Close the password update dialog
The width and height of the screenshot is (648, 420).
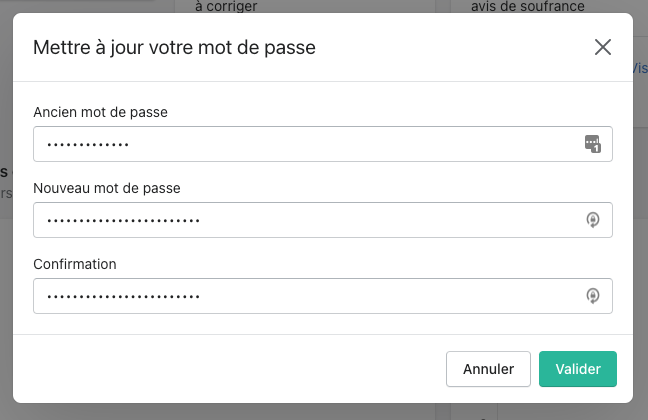tap(602, 47)
